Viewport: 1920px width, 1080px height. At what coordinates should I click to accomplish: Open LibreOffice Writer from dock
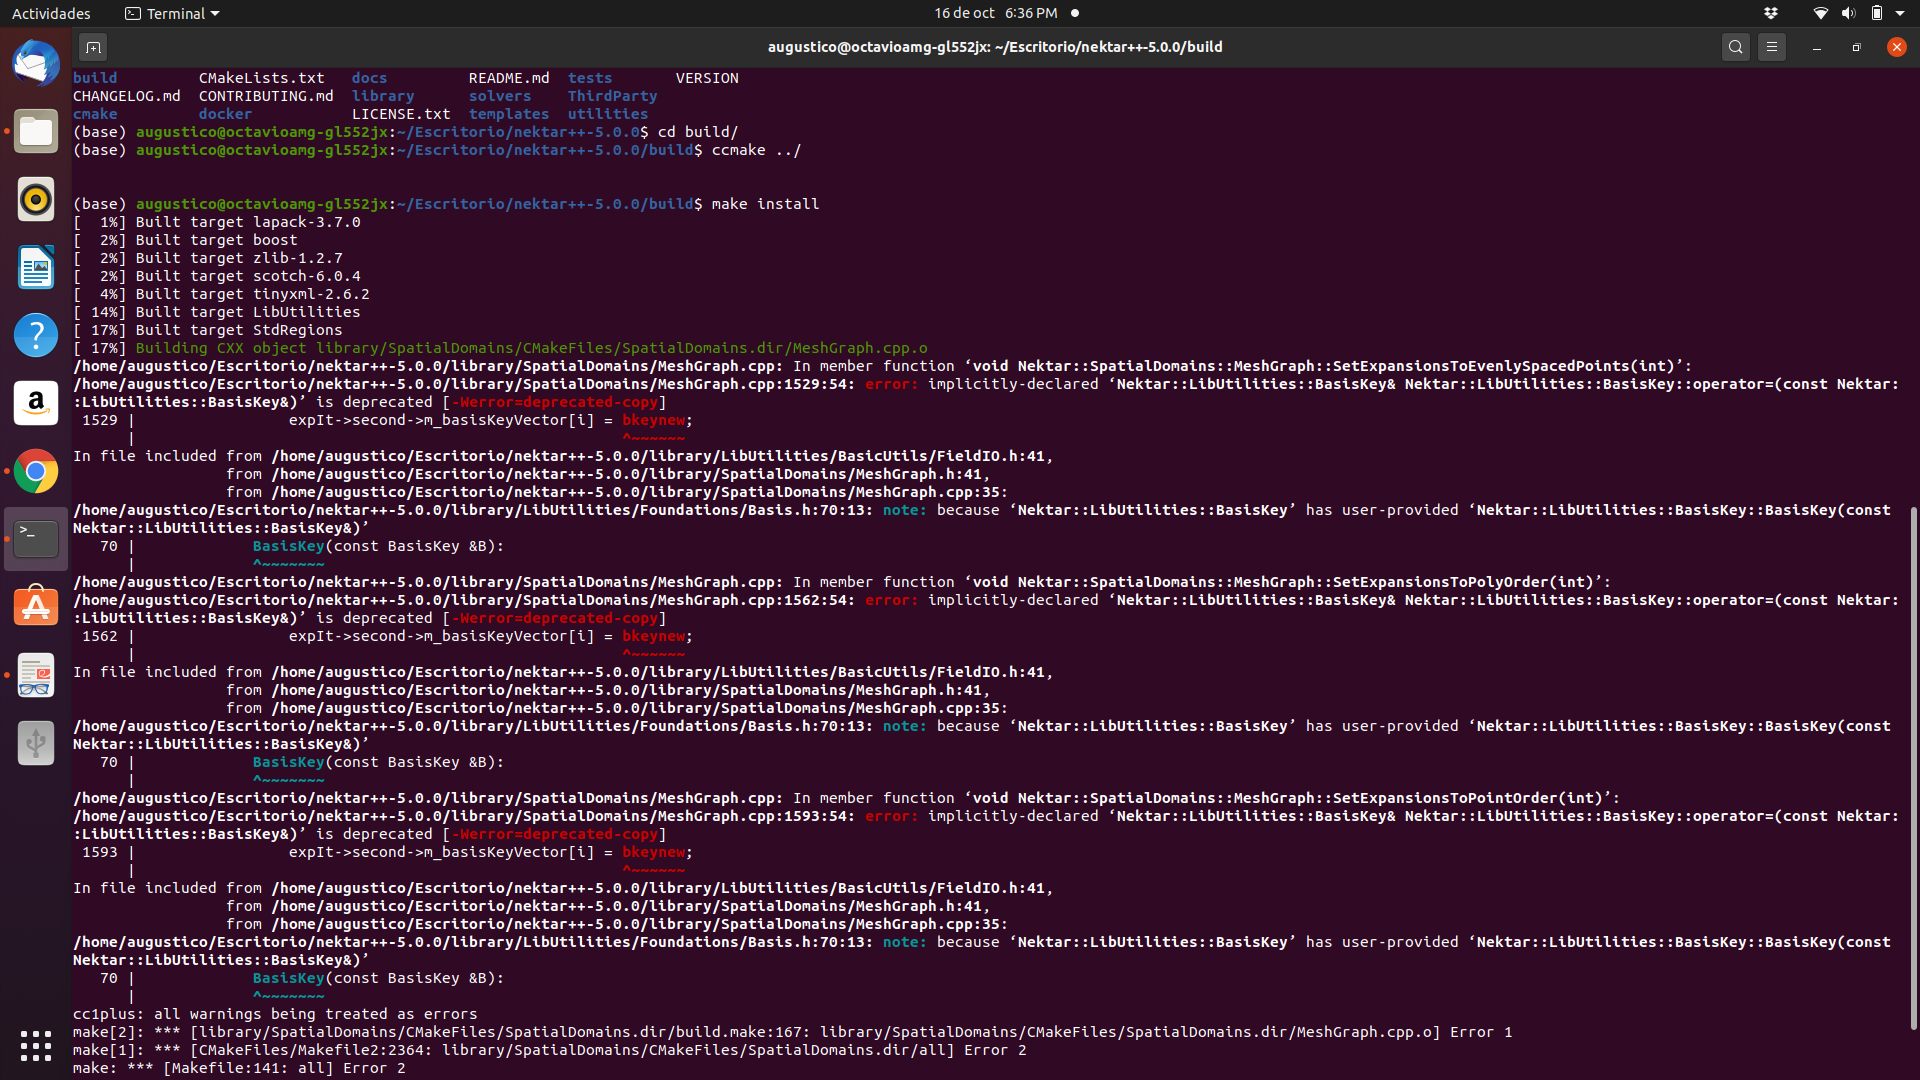pyautogui.click(x=36, y=268)
